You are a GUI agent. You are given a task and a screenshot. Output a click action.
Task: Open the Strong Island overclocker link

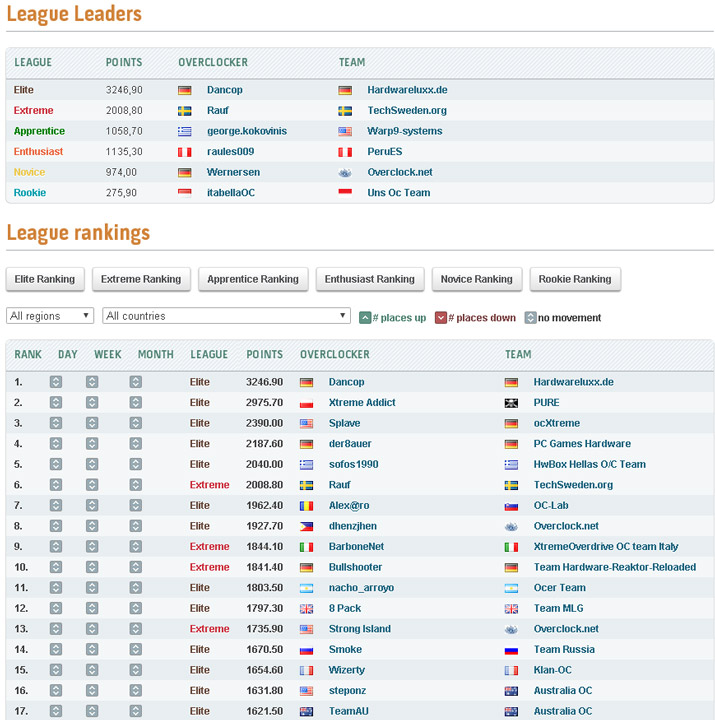[360, 629]
